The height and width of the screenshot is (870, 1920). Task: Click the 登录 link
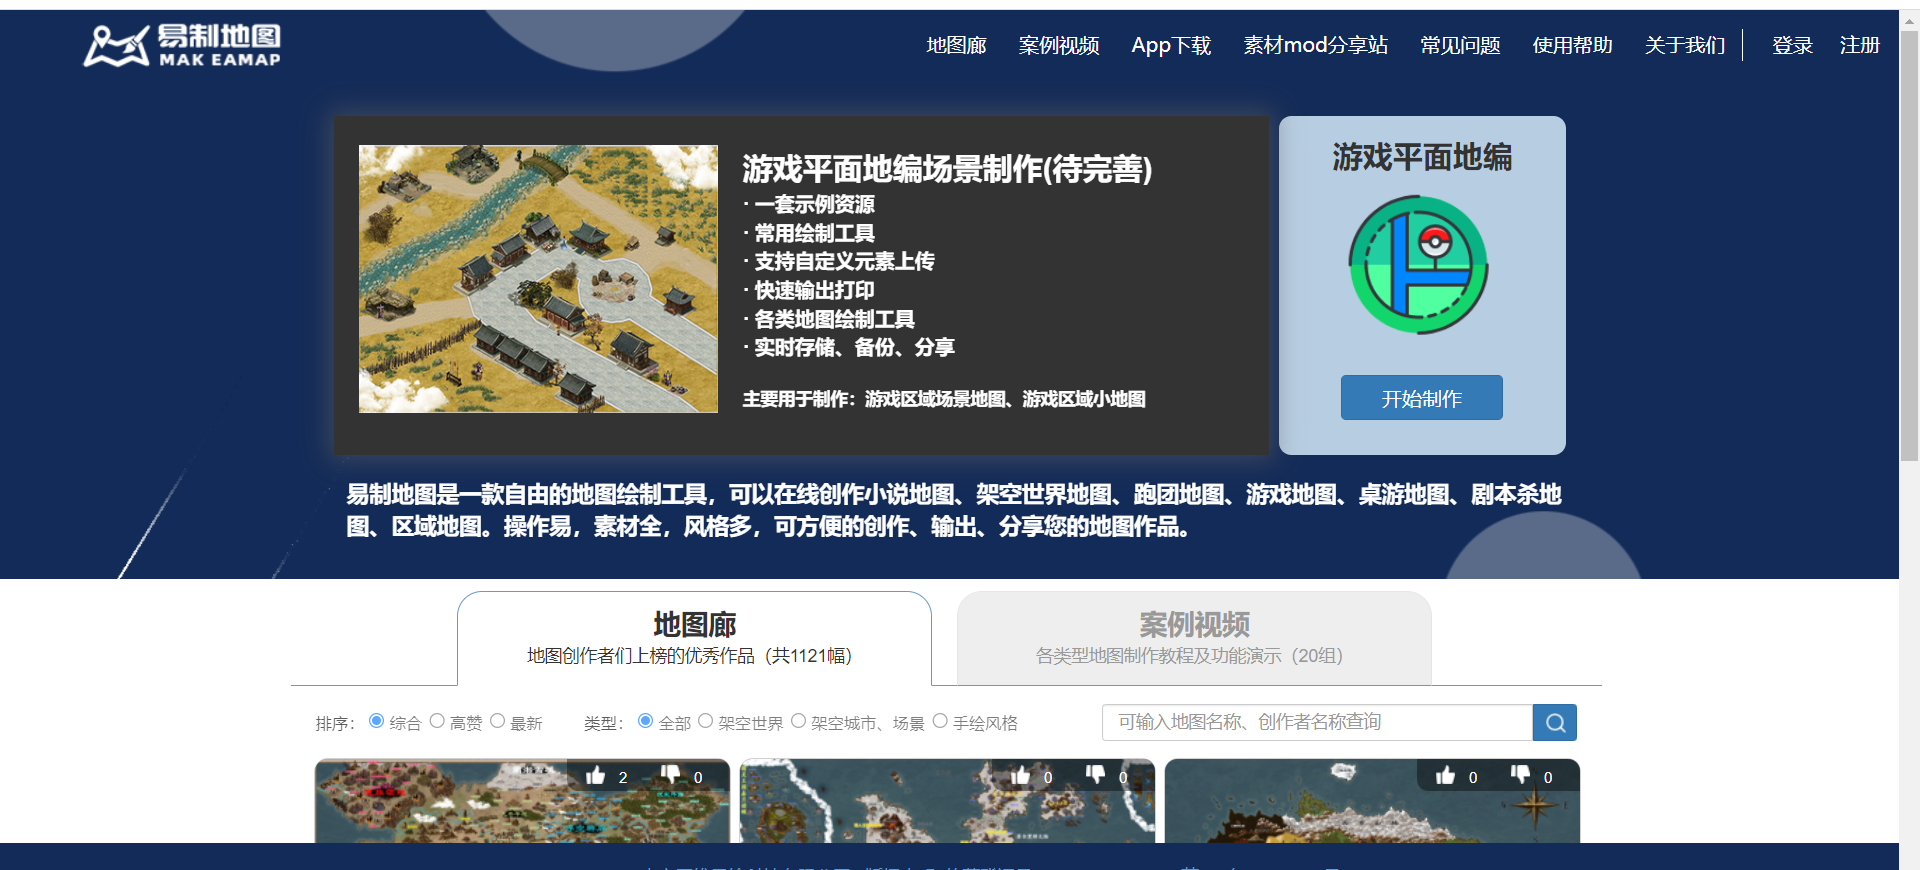click(1792, 45)
